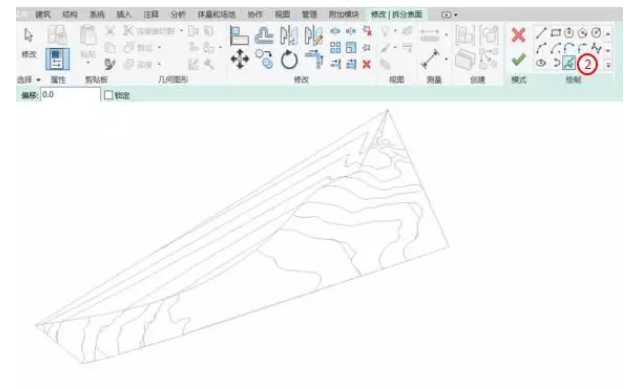Finish edit mode with green checkmark
634x389 pixels.
coord(518,60)
